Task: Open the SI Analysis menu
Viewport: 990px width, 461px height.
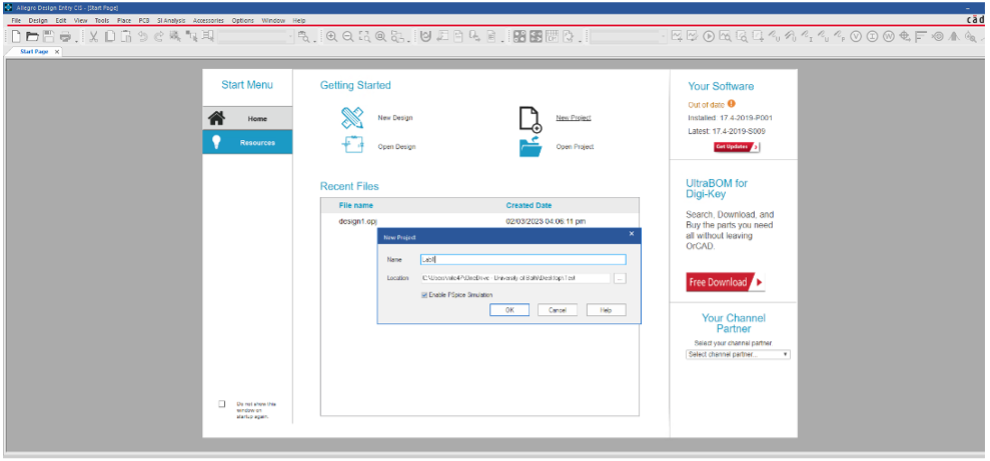Action: point(172,20)
